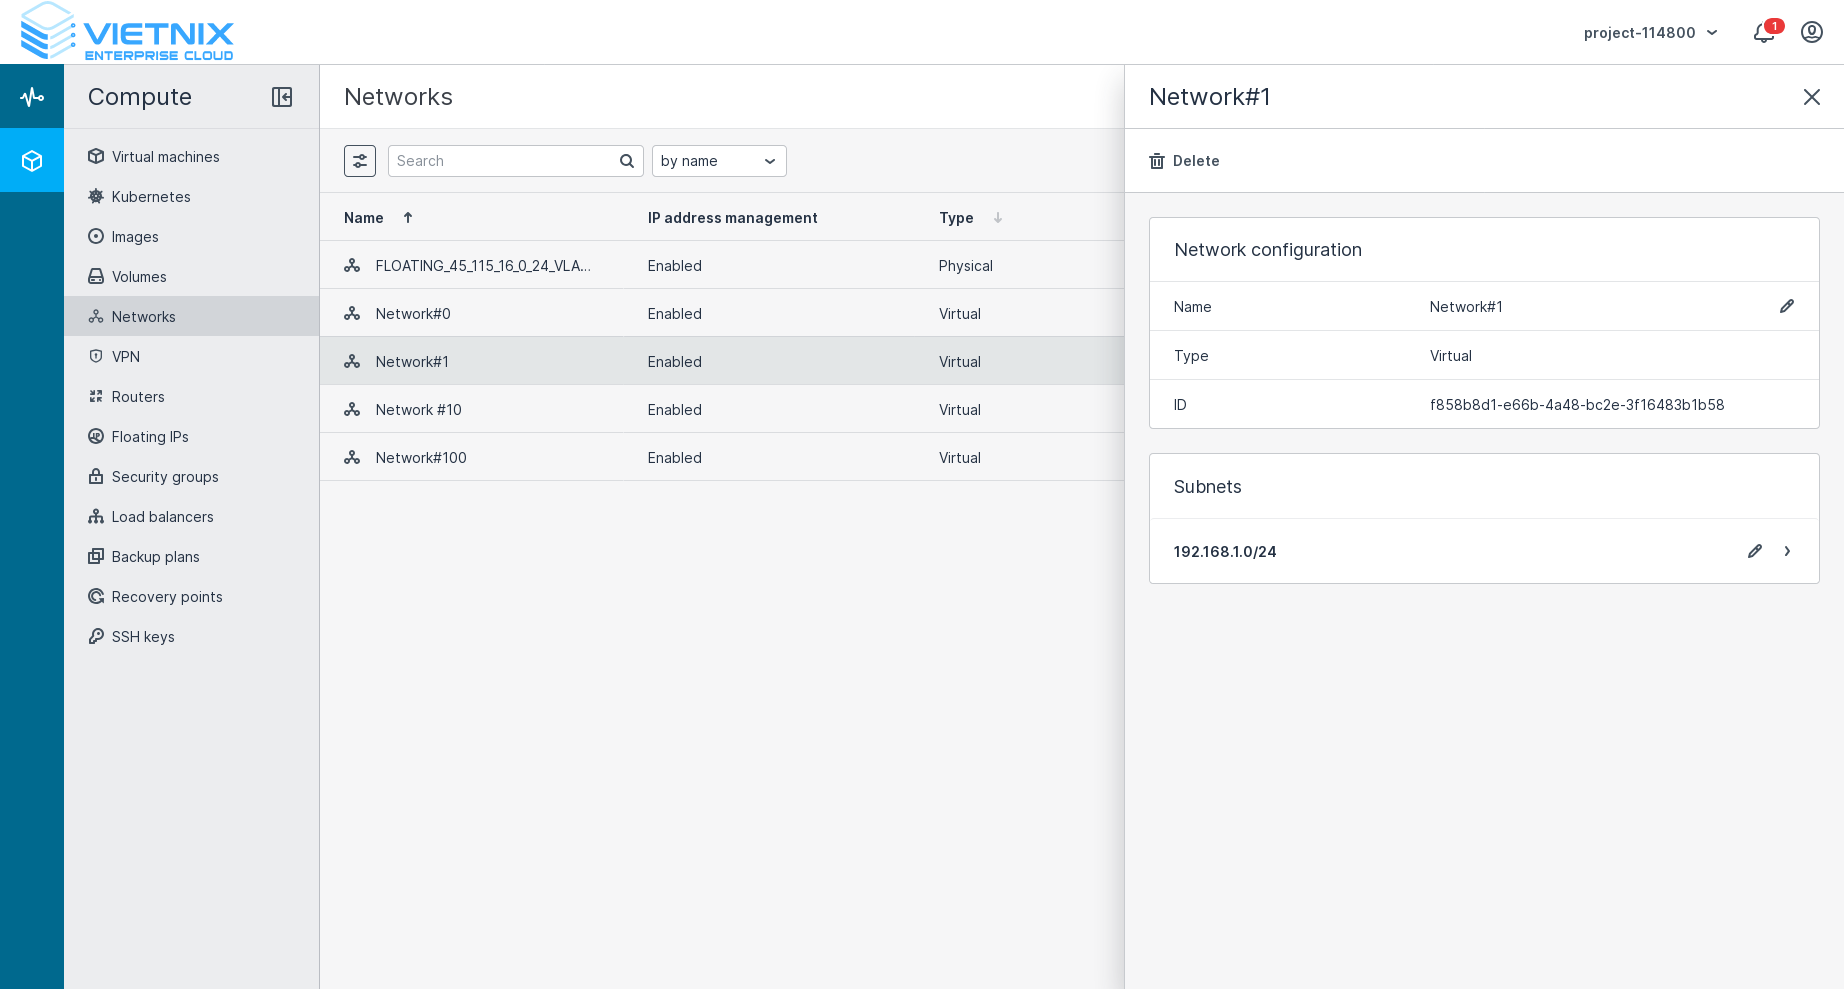
Task: Go to Security groups section
Action: click(x=165, y=477)
